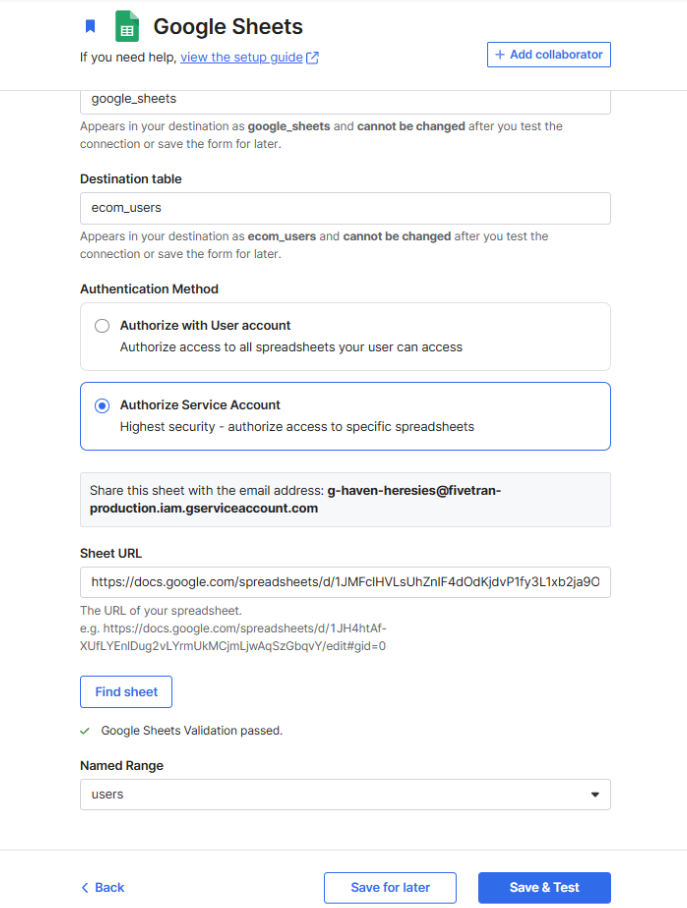Screen dimensions: 687x908
Task: Click the blue bookmark icon in the header
Action: 90,26
